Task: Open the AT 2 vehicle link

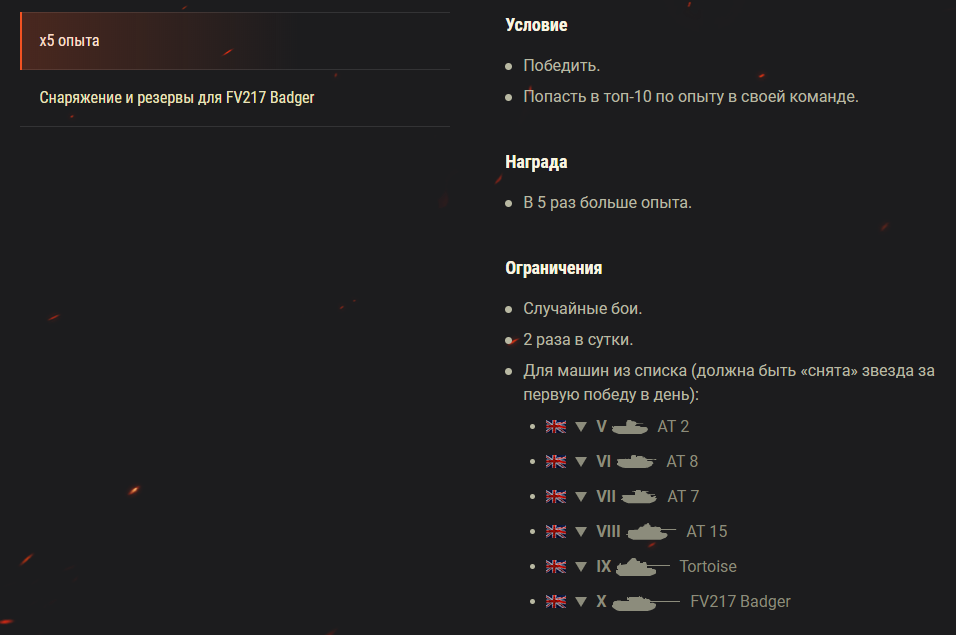Action: point(673,427)
